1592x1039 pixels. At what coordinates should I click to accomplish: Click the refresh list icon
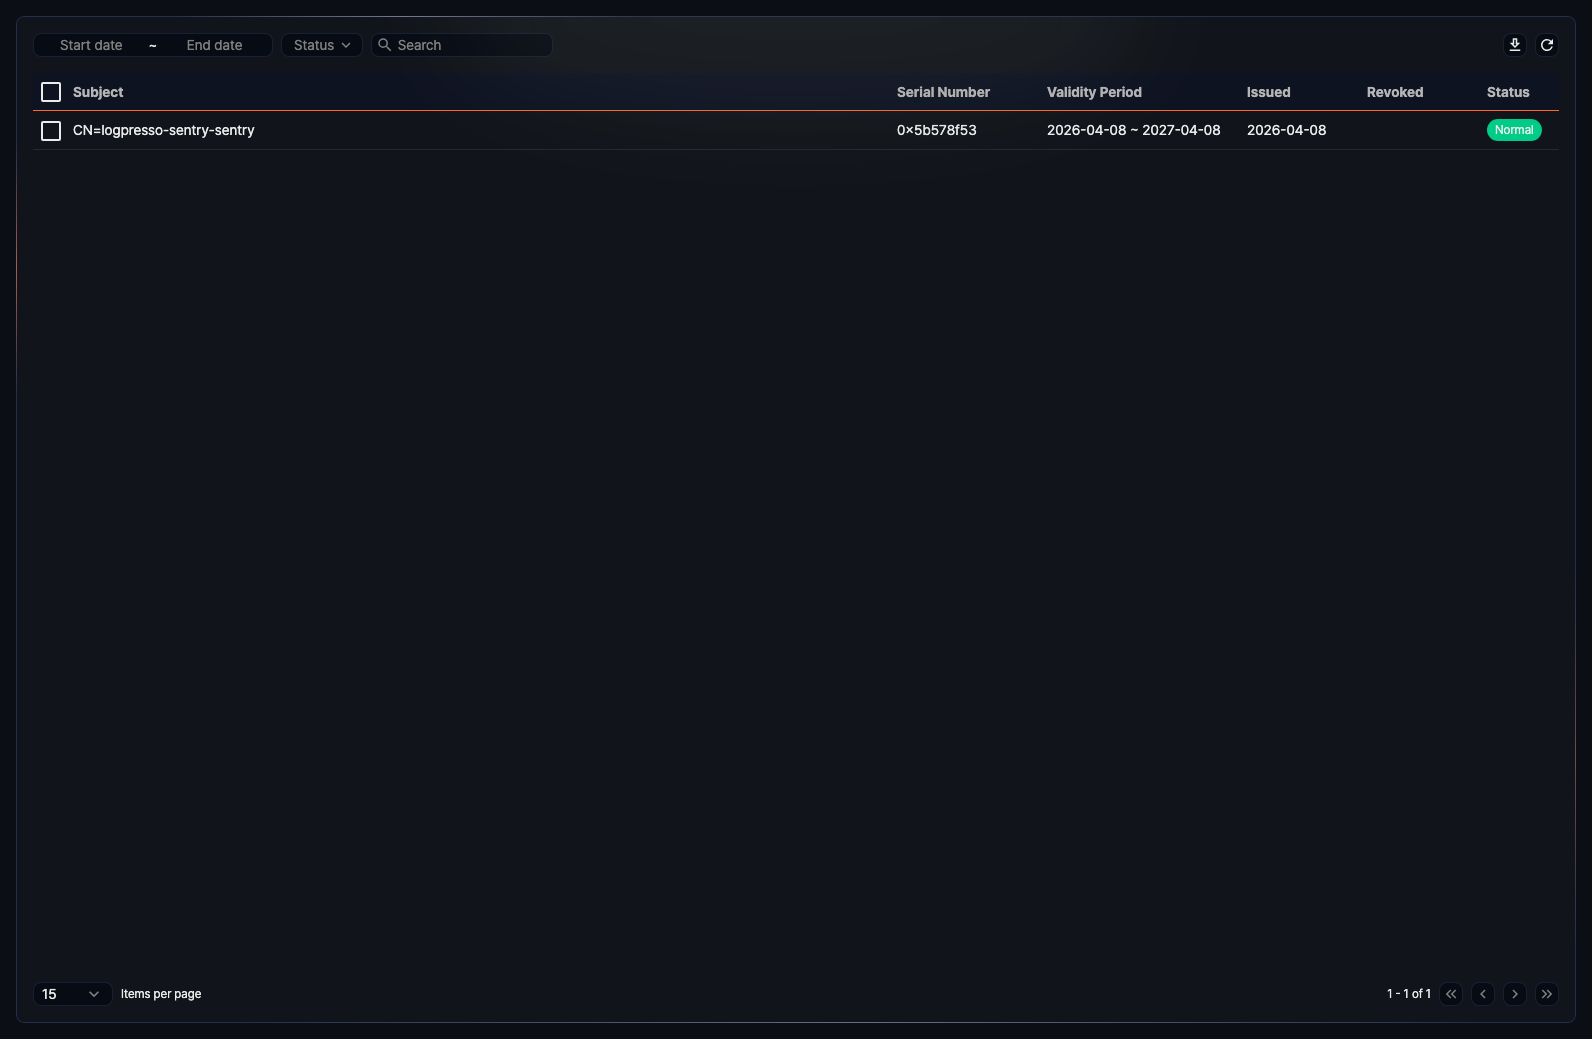tap(1546, 45)
